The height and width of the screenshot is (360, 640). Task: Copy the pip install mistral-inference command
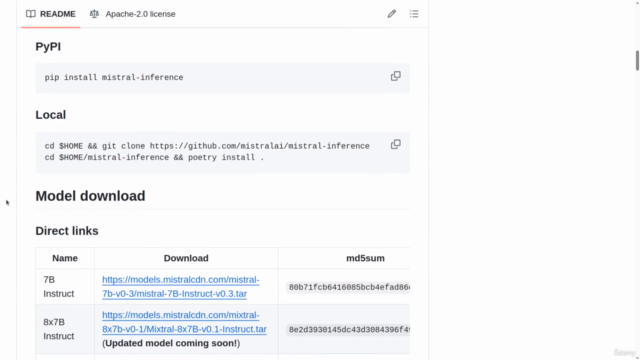click(396, 76)
